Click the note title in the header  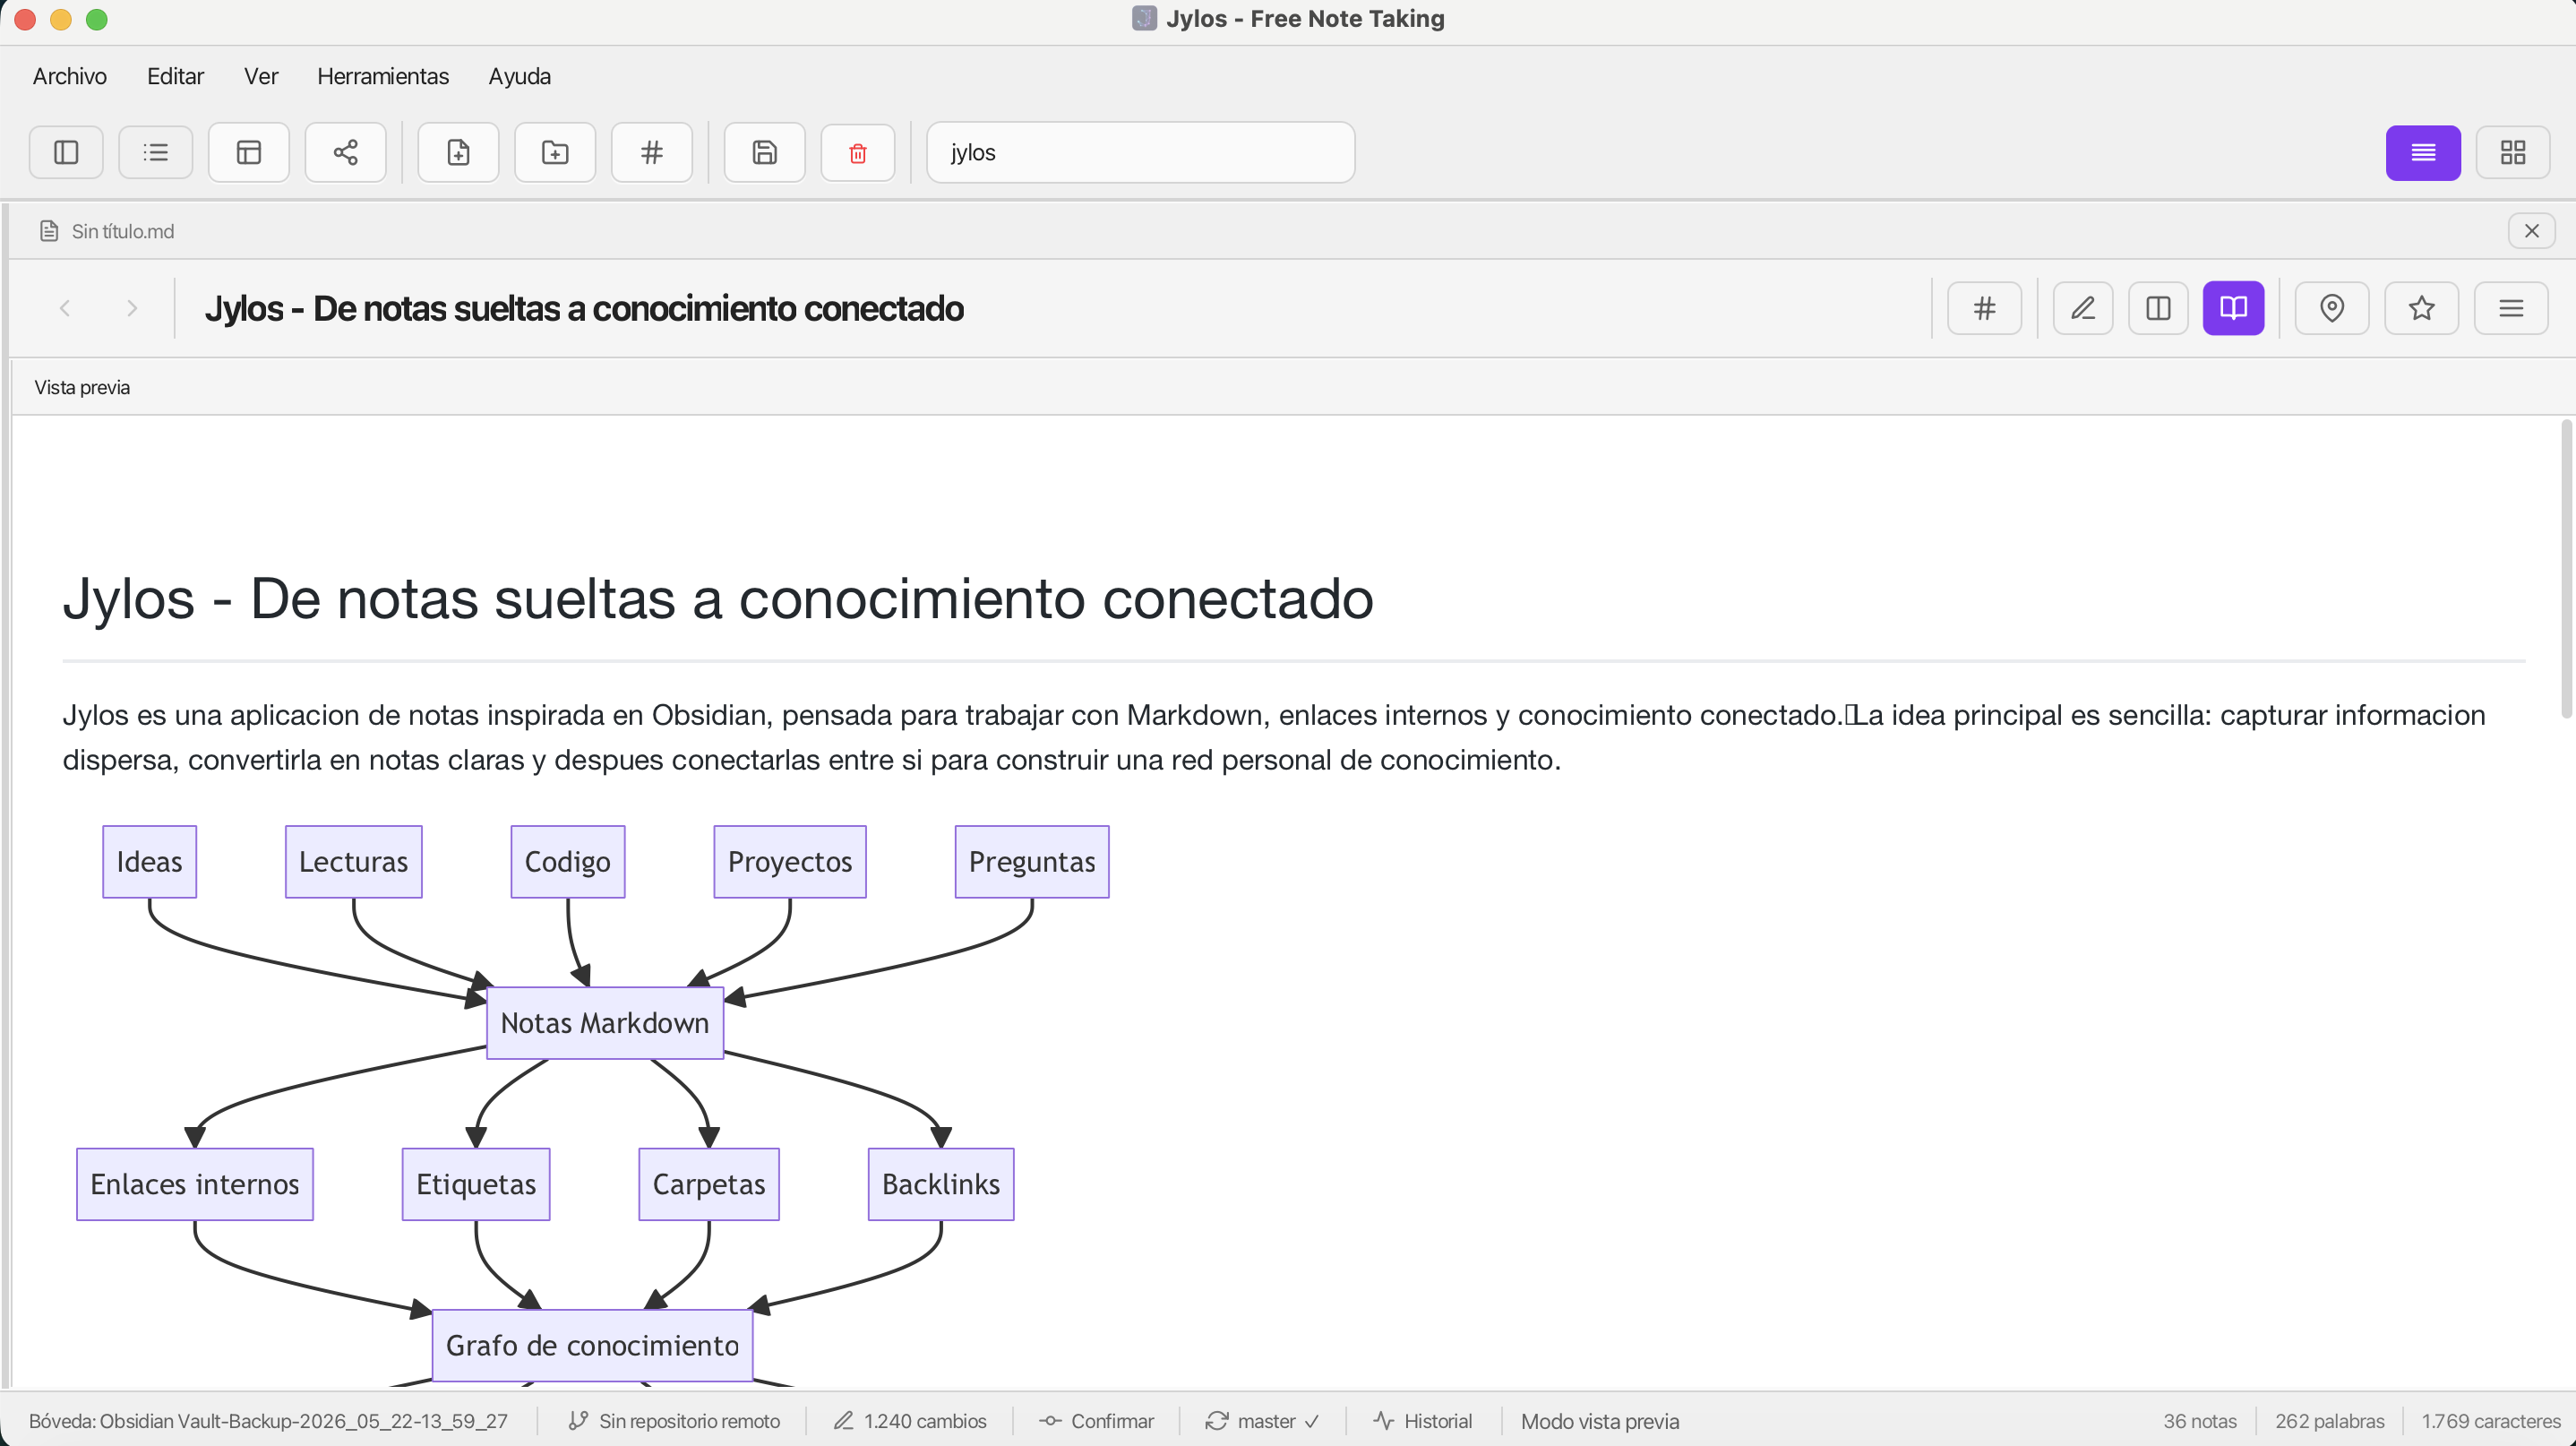click(x=584, y=308)
